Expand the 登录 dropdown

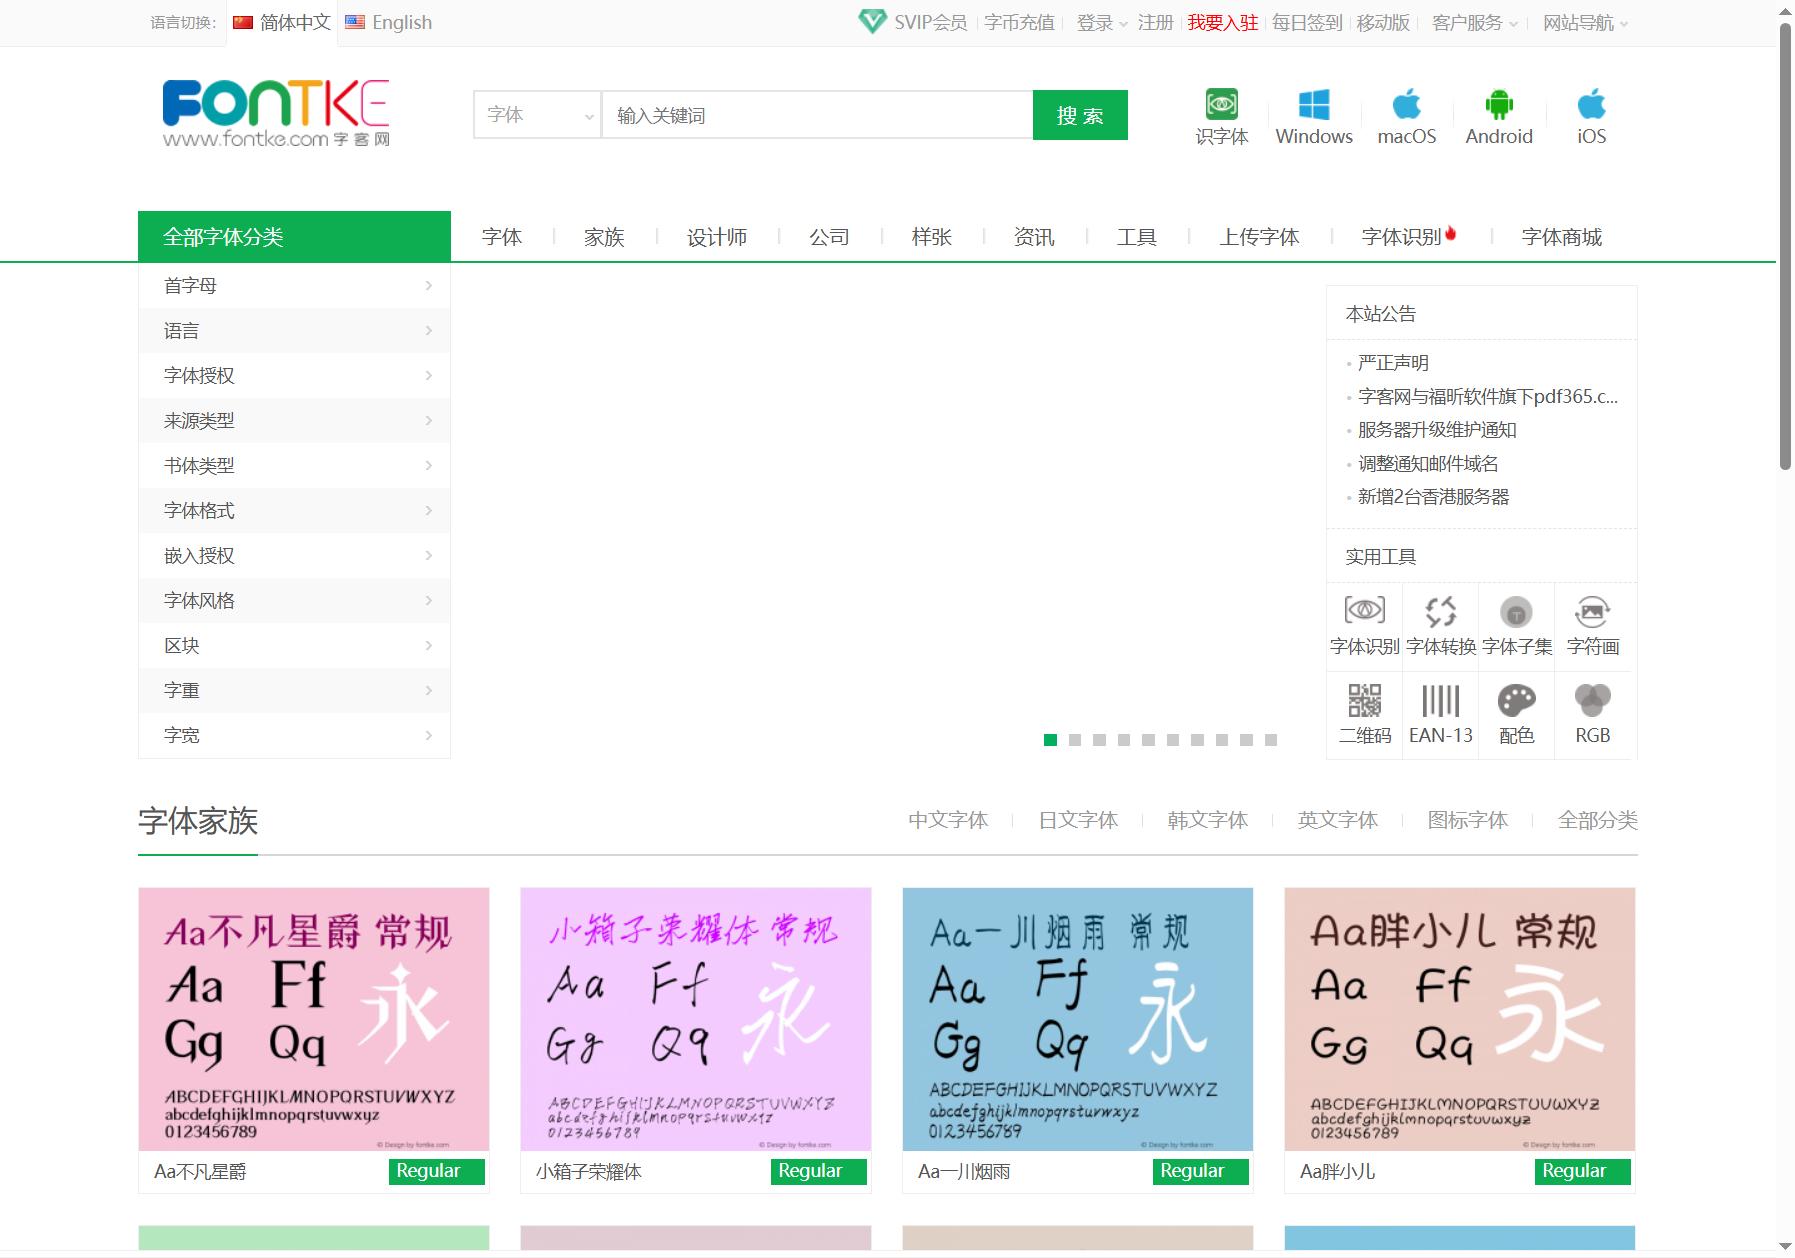tap(1102, 23)
